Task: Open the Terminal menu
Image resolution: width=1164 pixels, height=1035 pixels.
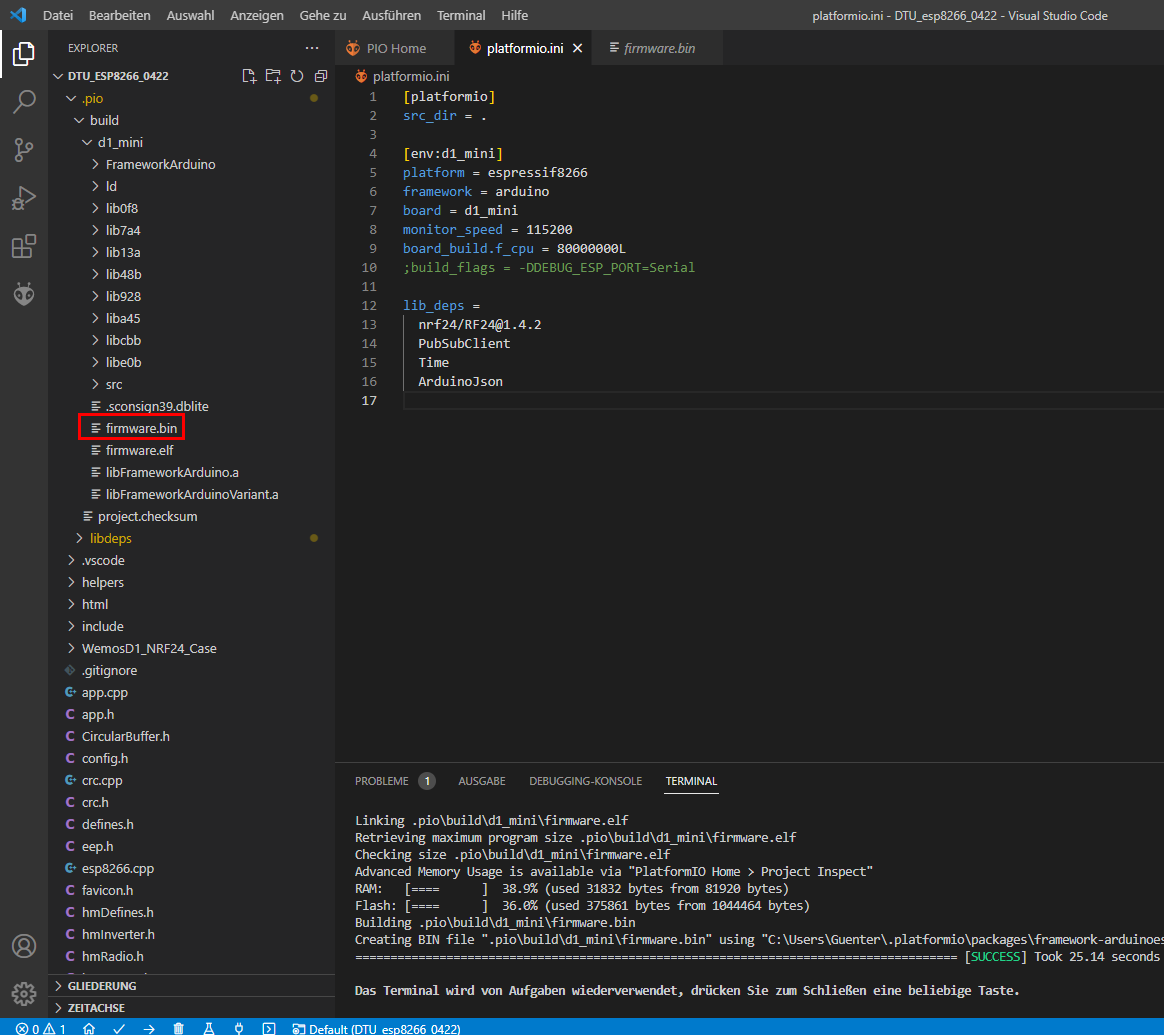Action: pos(461,15)
